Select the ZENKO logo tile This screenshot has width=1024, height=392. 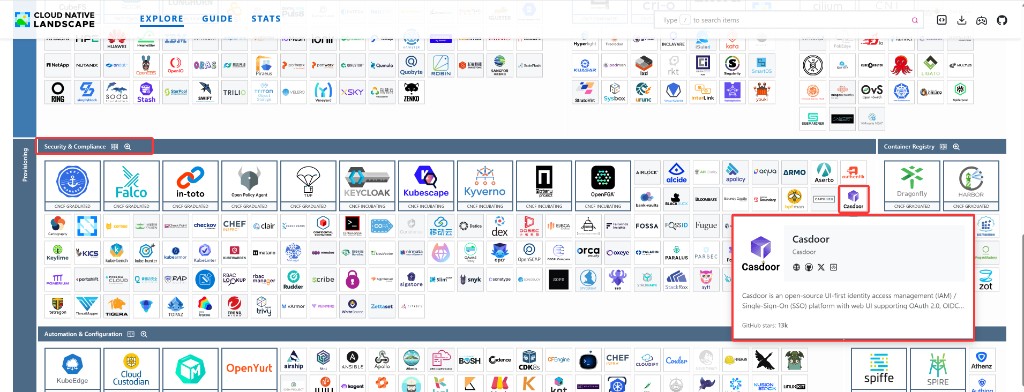(x=411, y=92)
